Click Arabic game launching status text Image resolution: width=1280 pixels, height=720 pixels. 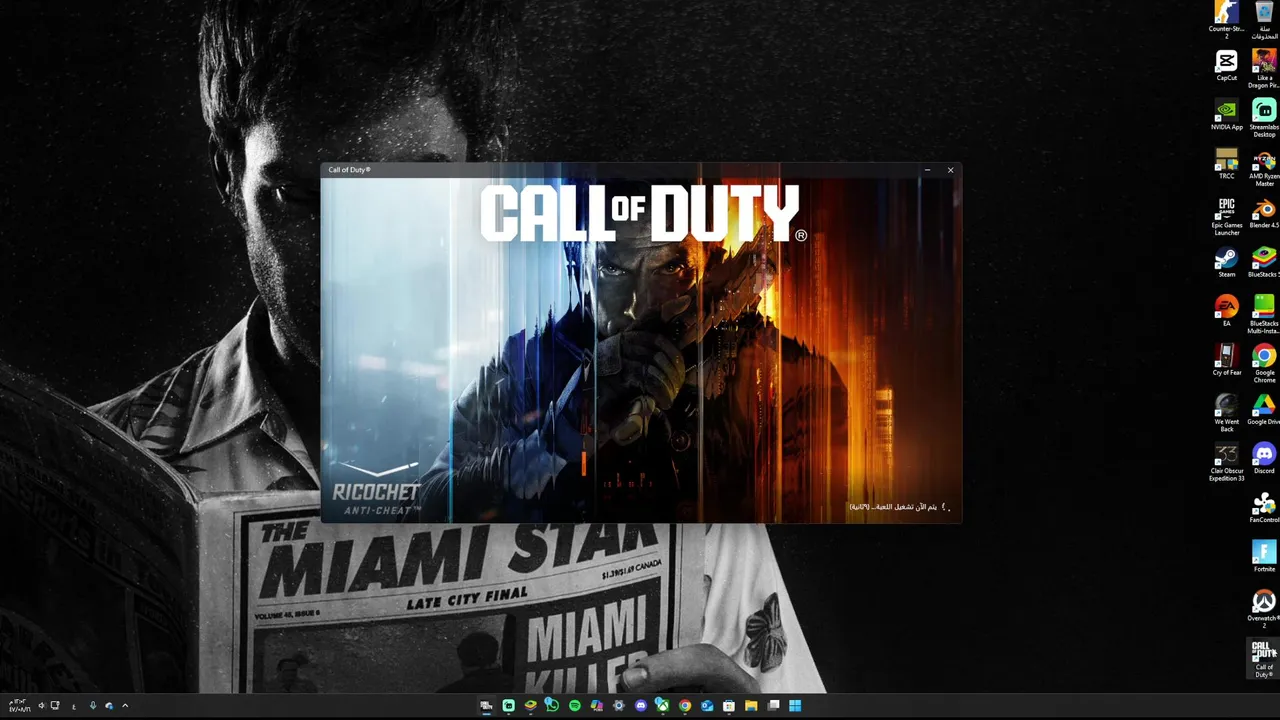tap(893, 507)
